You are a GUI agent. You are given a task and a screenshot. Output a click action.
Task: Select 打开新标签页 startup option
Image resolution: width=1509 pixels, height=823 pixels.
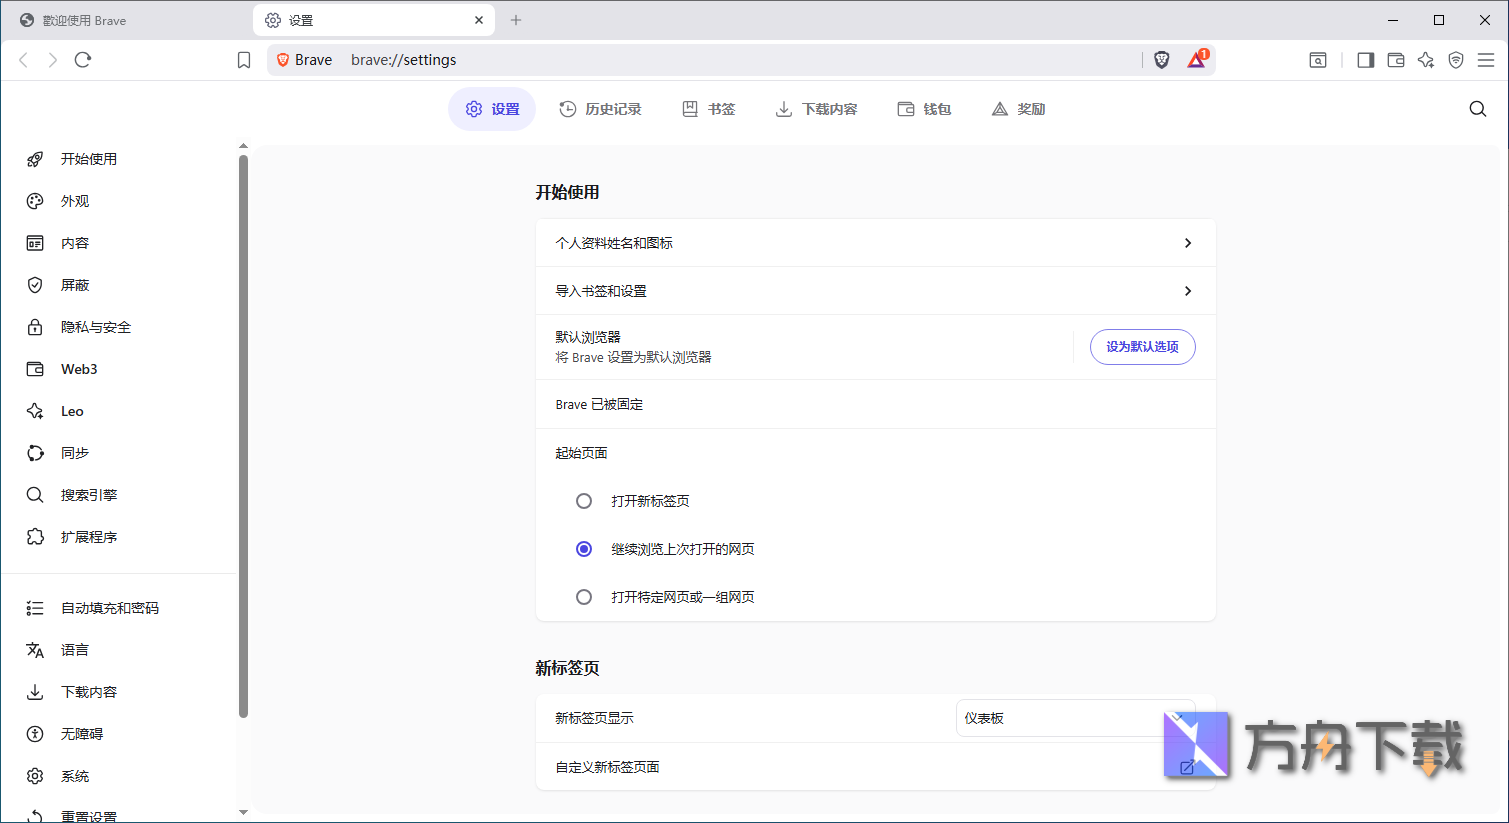pyautogui.click(x=583, y=500)
